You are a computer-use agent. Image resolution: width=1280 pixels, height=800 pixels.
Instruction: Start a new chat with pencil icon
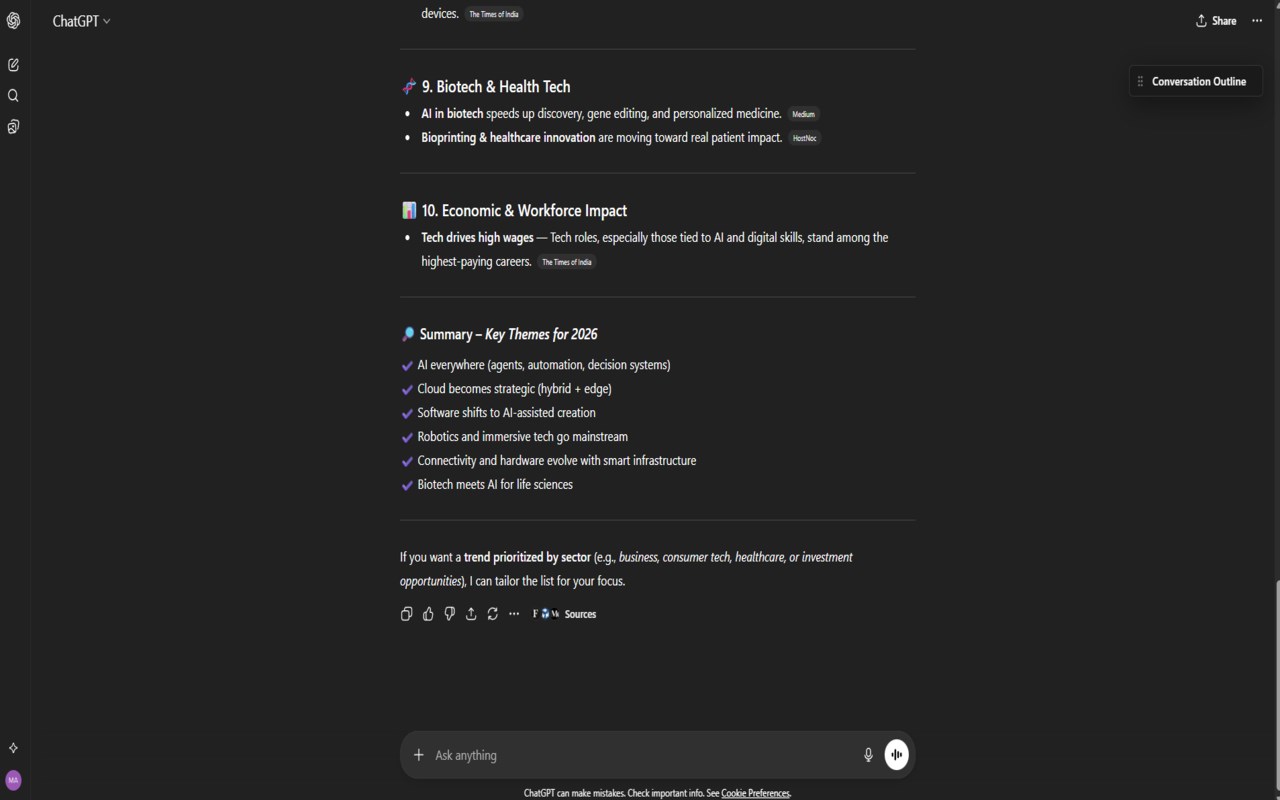[x=13, y=65]
